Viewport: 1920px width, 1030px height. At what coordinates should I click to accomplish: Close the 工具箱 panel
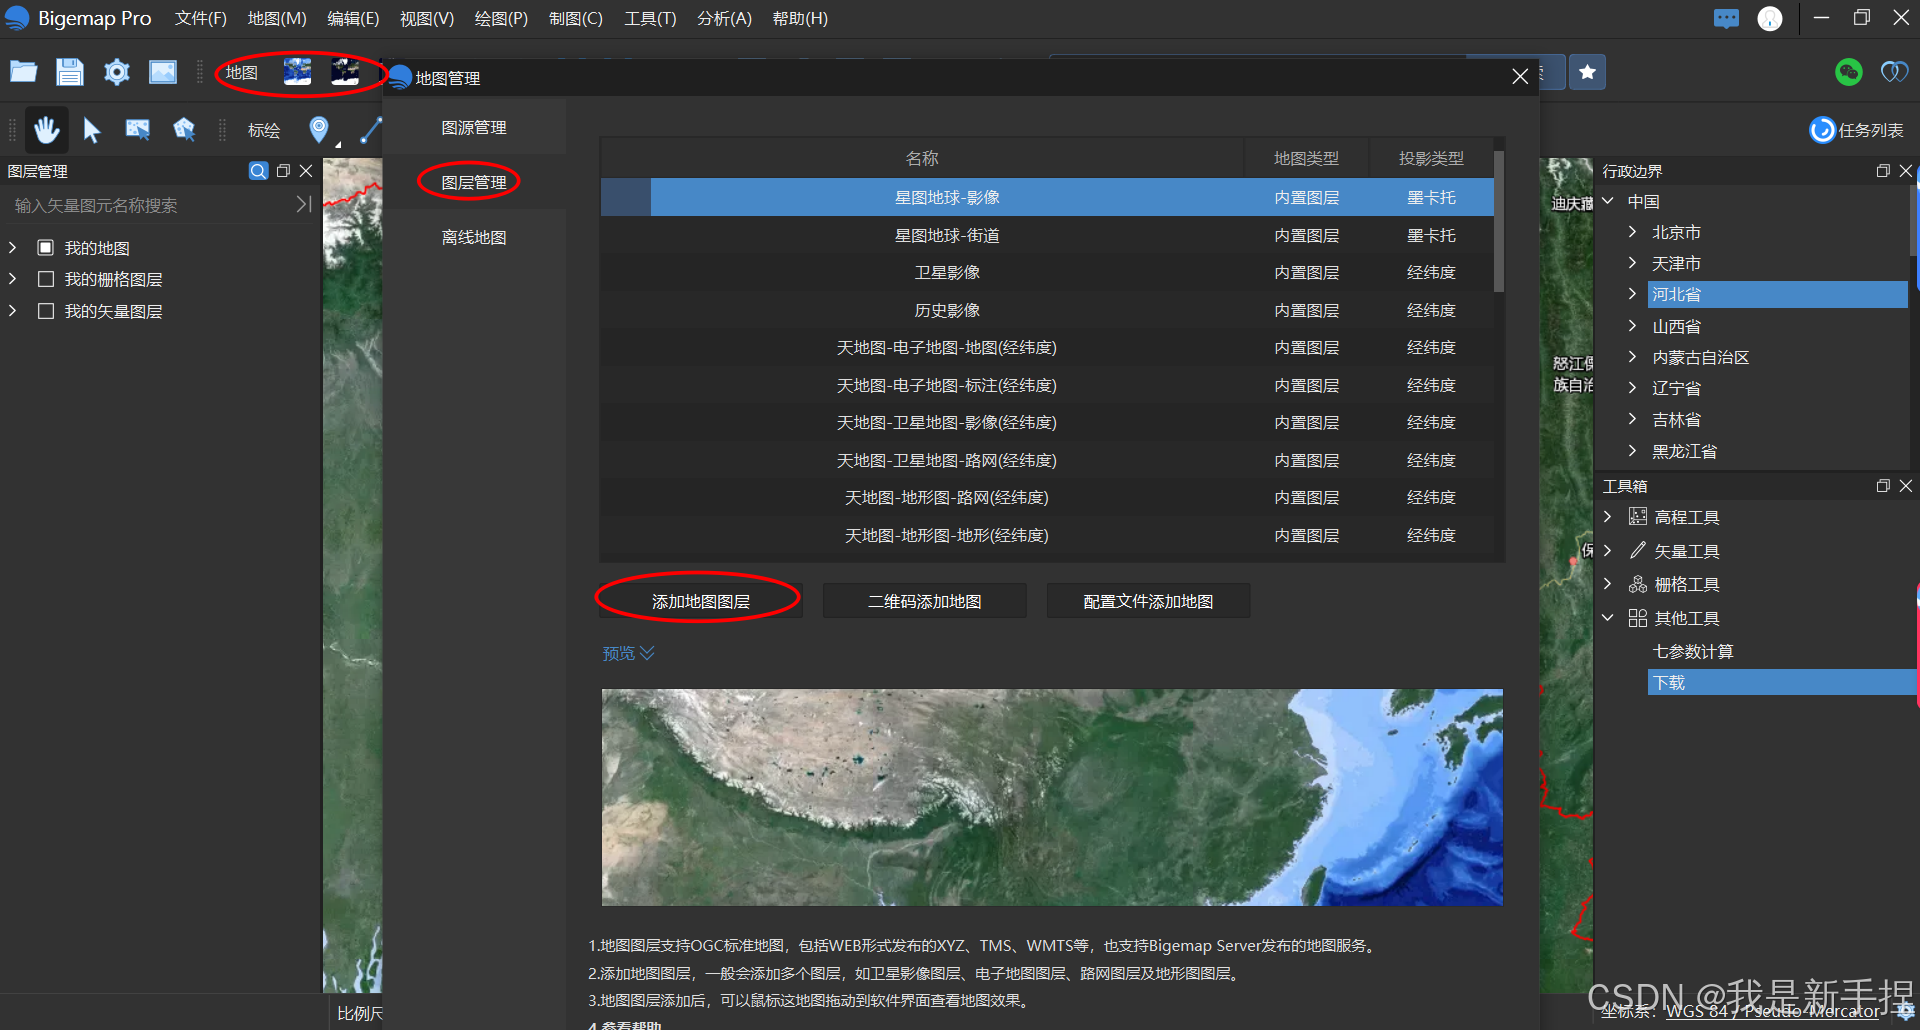(x=1906, y=486)
